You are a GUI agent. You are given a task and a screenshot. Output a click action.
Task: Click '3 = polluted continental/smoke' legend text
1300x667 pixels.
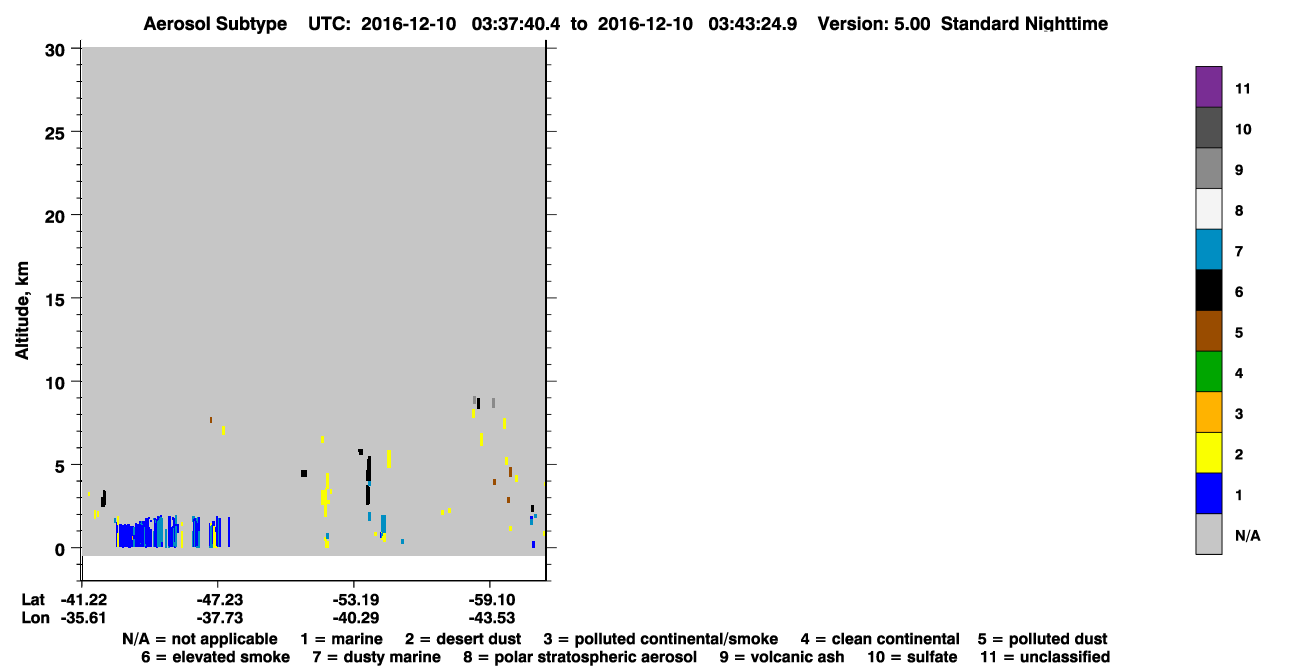[x=660, y=638]
